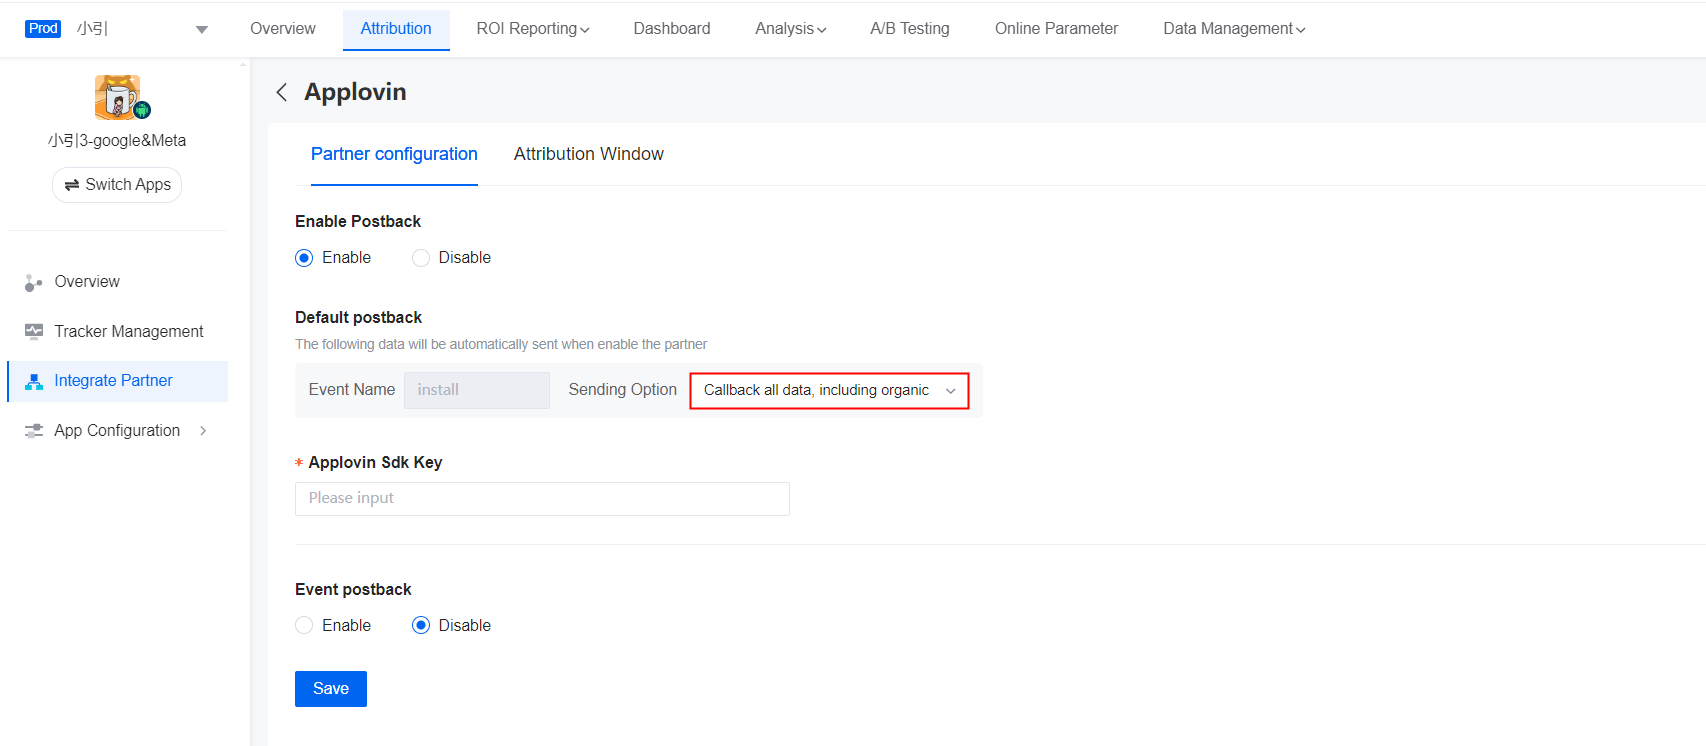1706x746 pixels.
Task: Click the back arrow next to Applovin
Action: coord(282,92)
